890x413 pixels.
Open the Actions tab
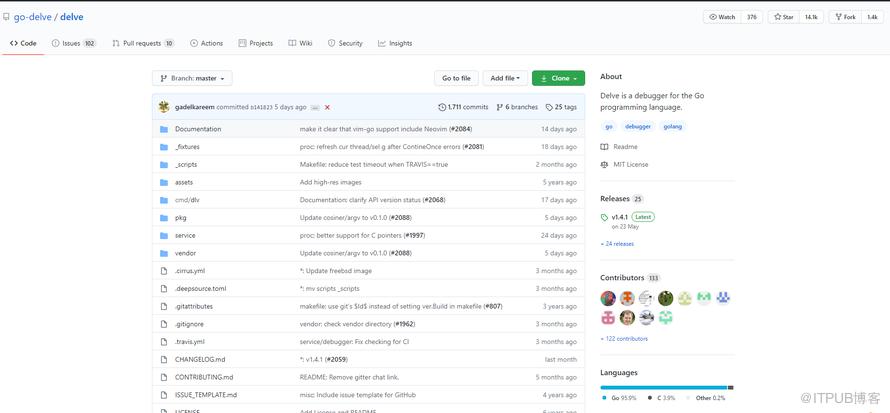(207, 43)
